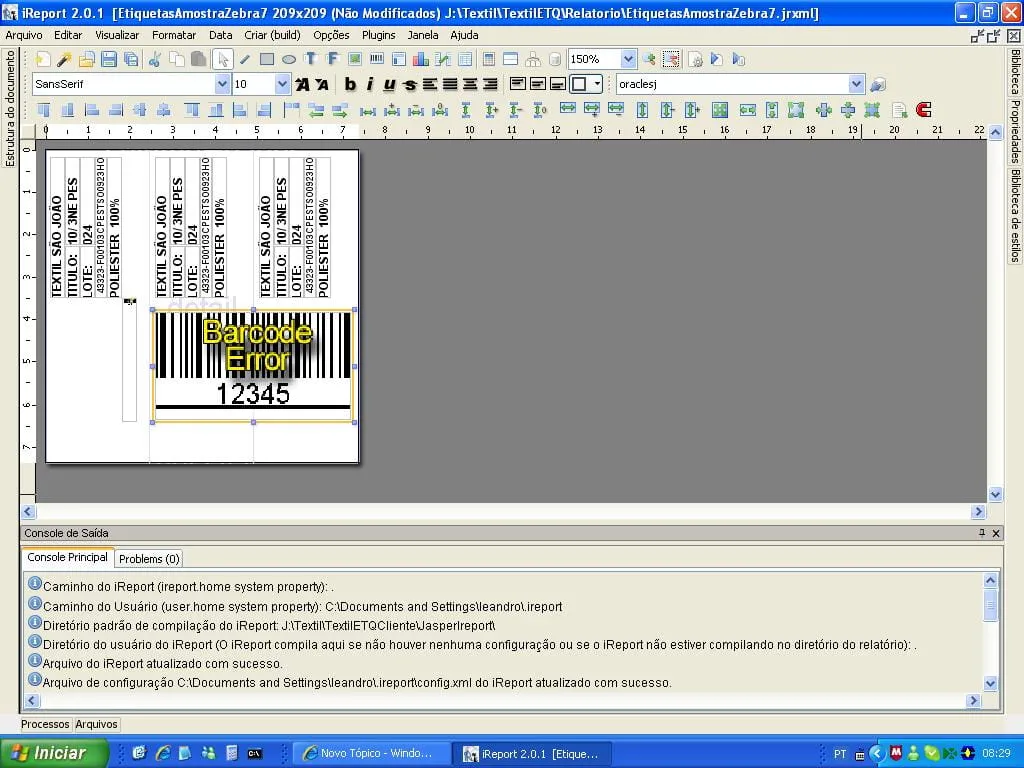Click the red magnet snap icon
This screenshot has width=1024, height=768.
tap(923, 110)
